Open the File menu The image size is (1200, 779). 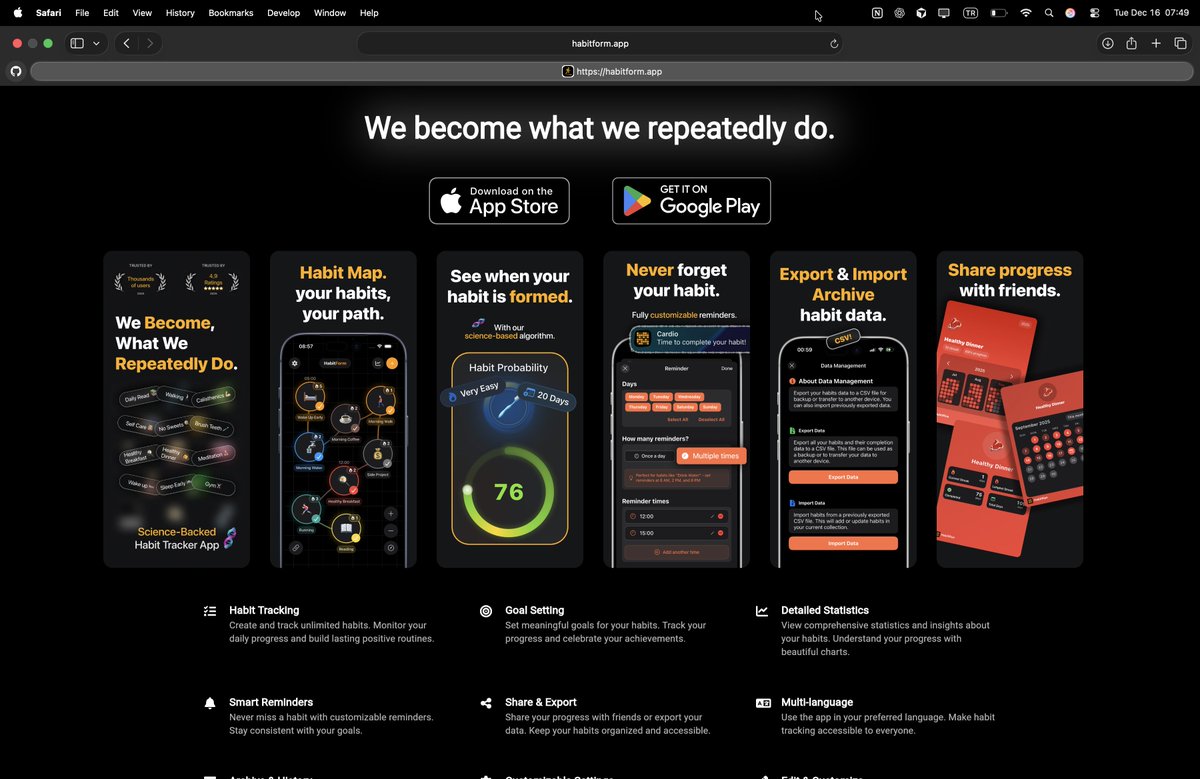82,13
